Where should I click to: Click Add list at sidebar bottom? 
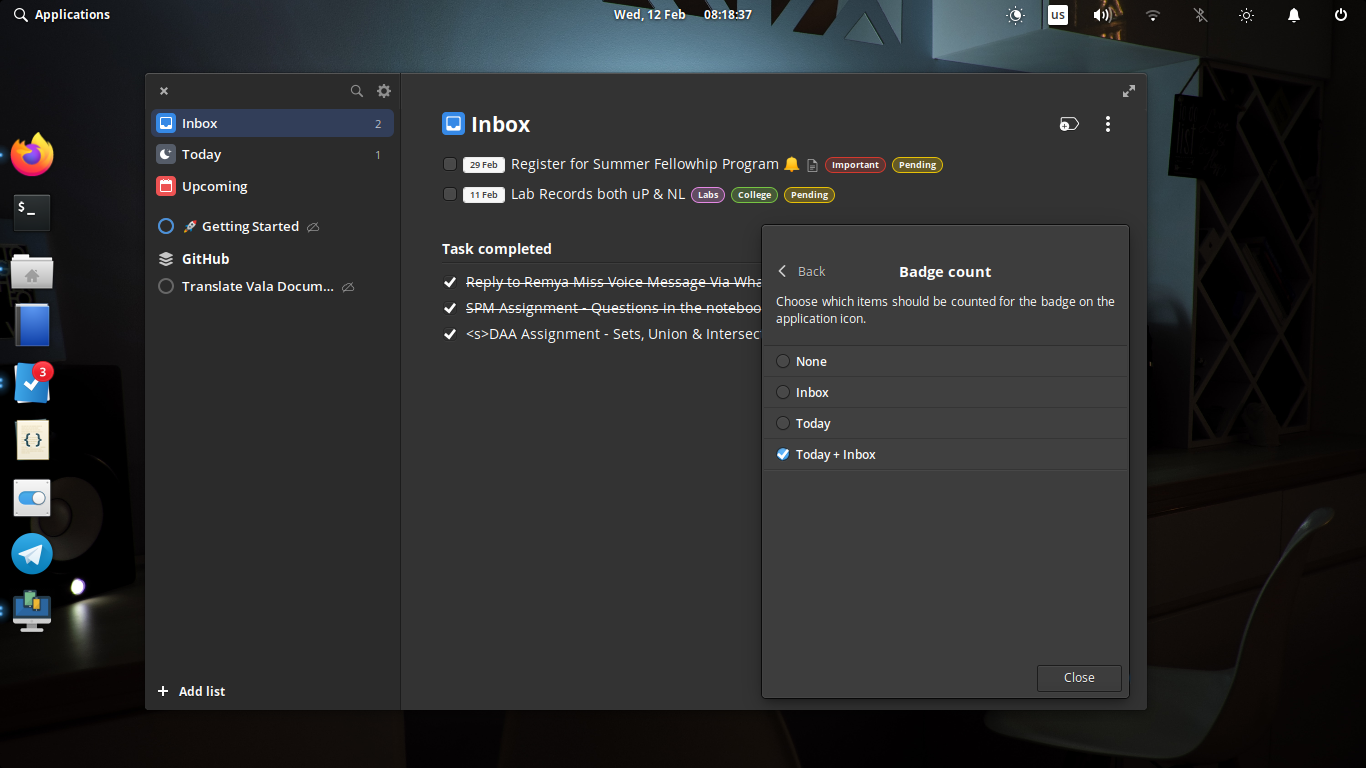(x=192, y=691)
